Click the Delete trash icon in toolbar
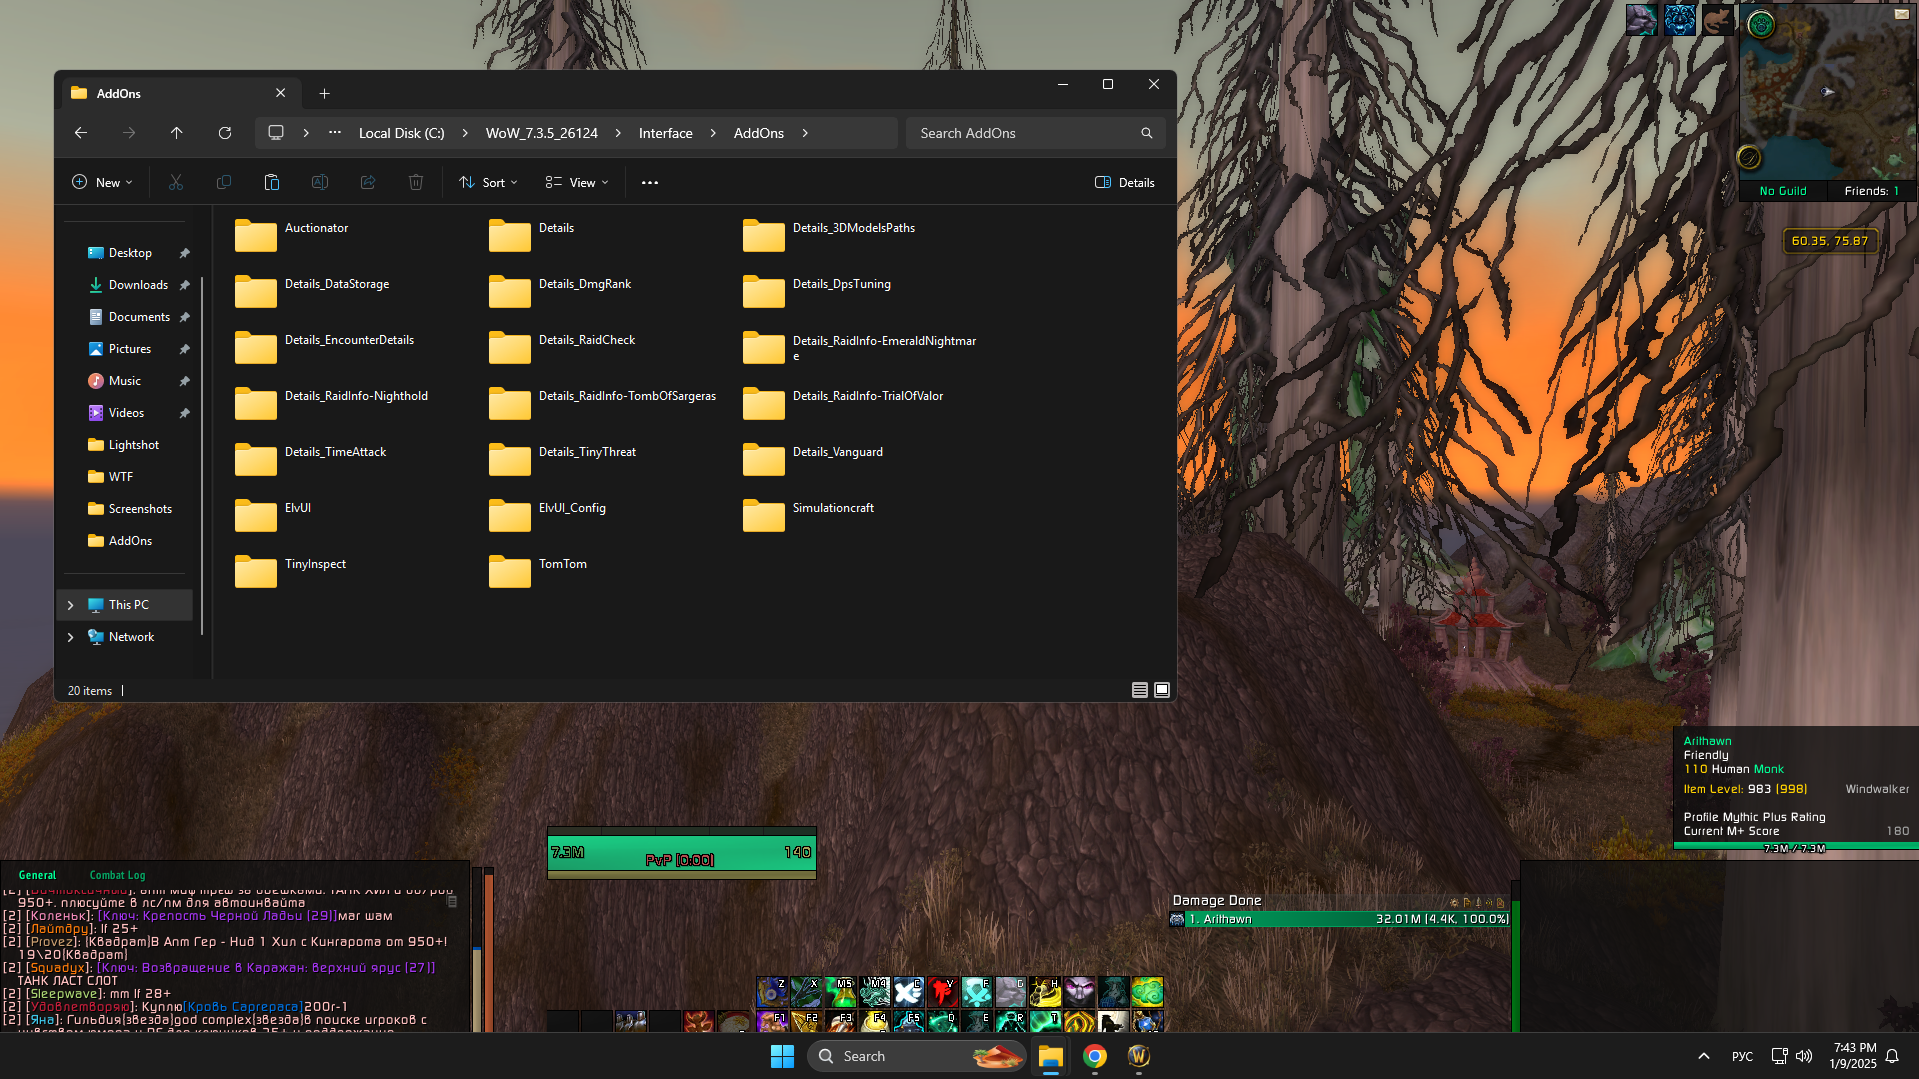Viewport: 1919px width, 1079px height. (416, 182)
